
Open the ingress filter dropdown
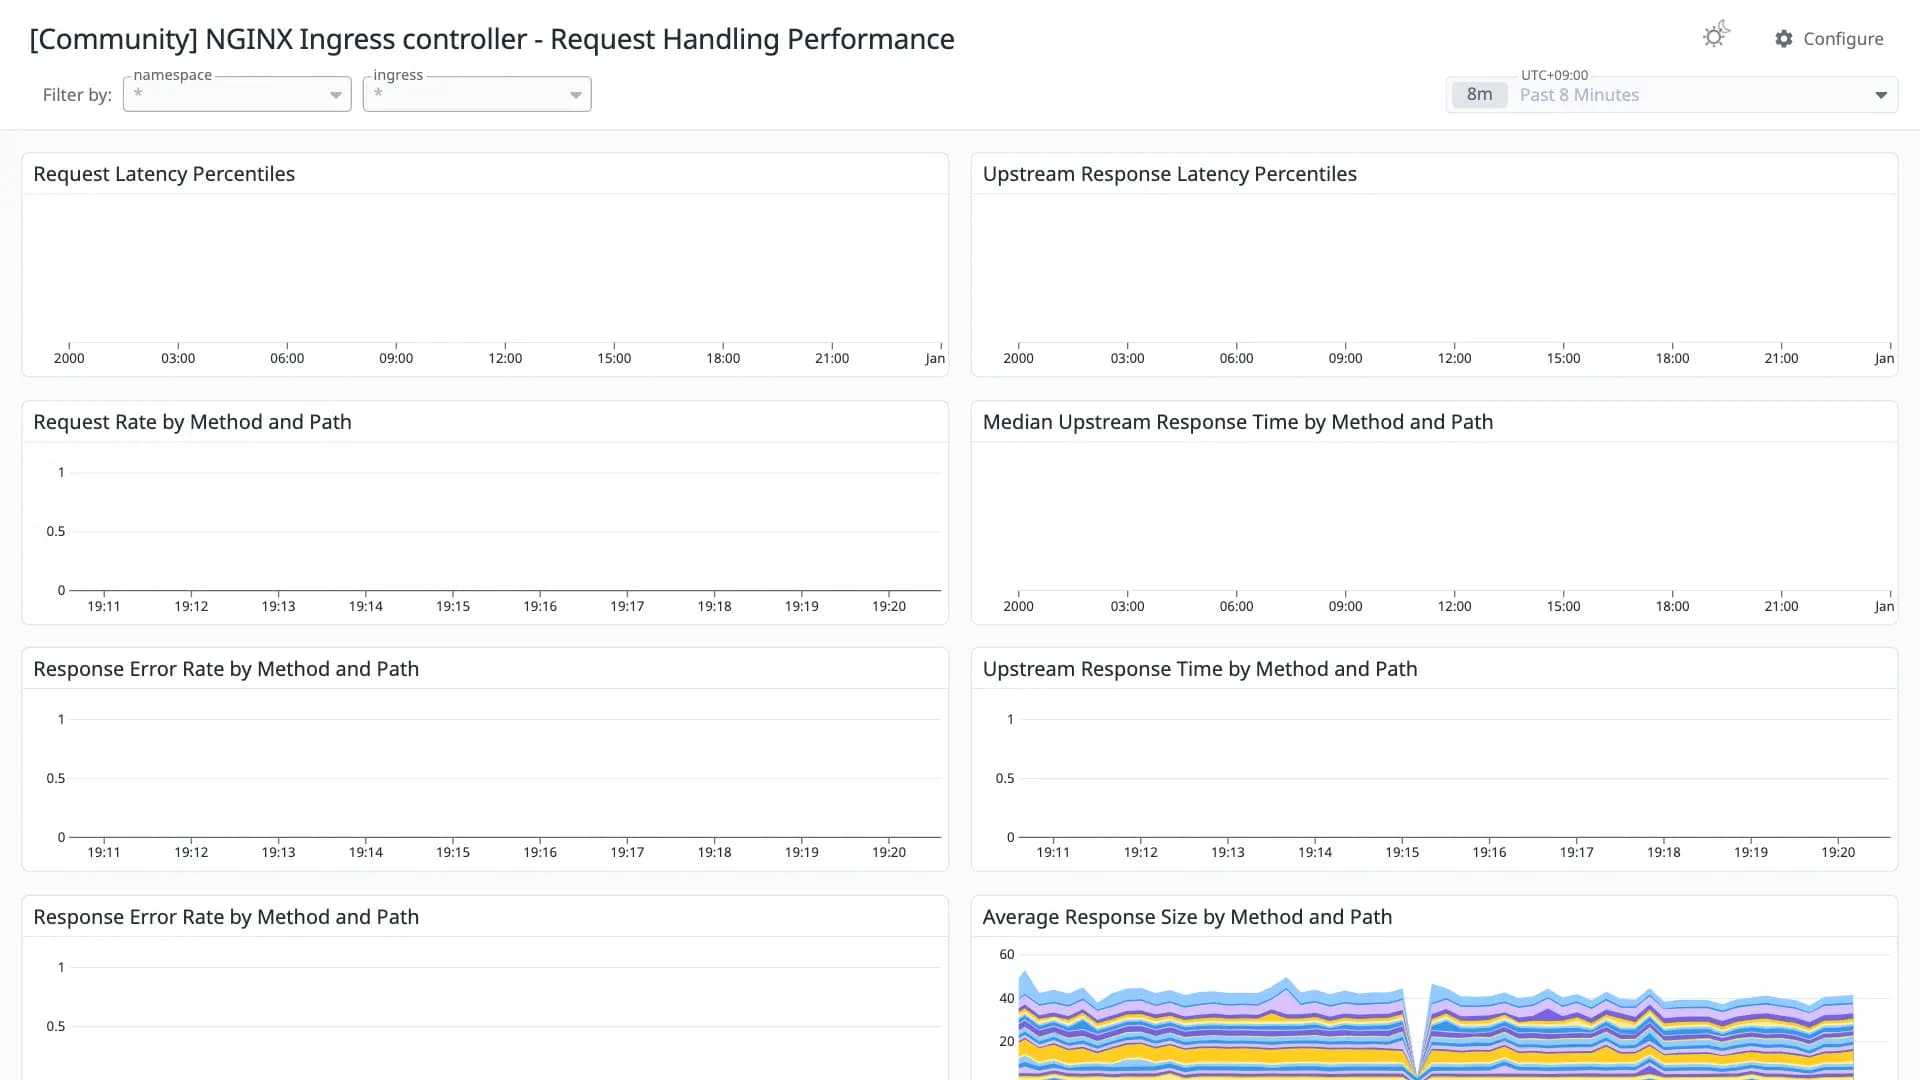click(x=477, y=94)
